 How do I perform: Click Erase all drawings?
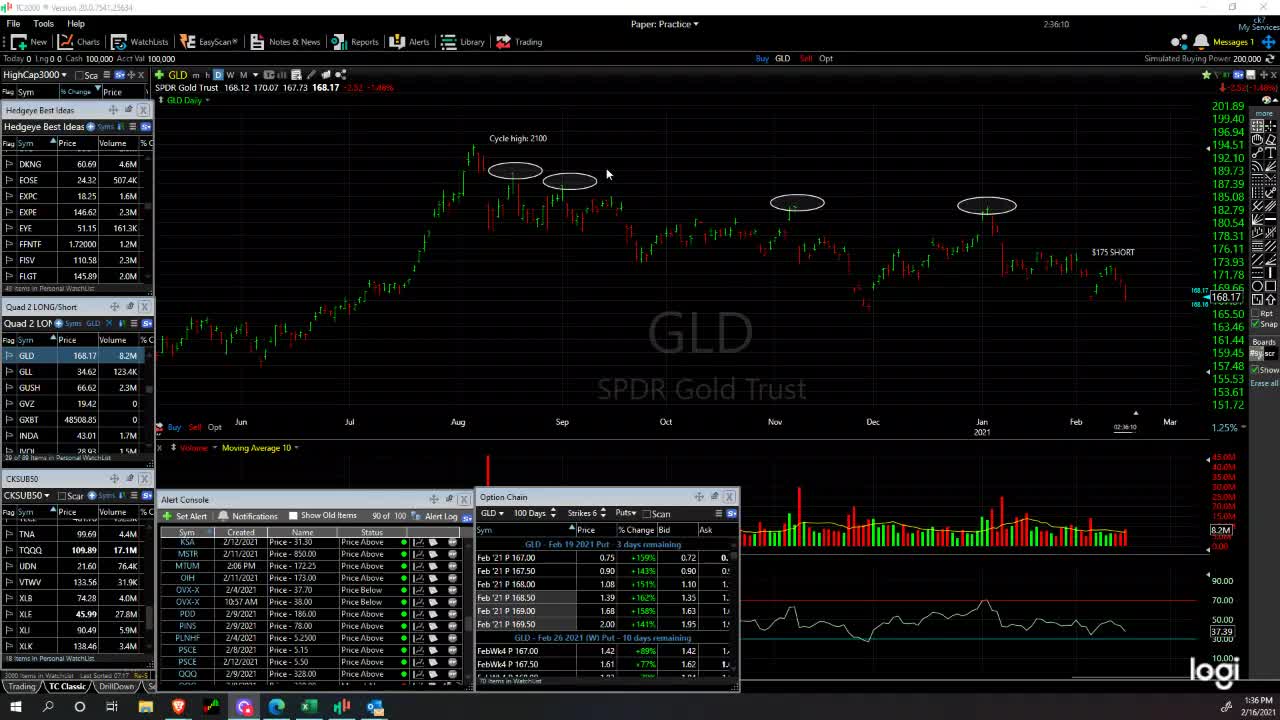pos(1264,384)
